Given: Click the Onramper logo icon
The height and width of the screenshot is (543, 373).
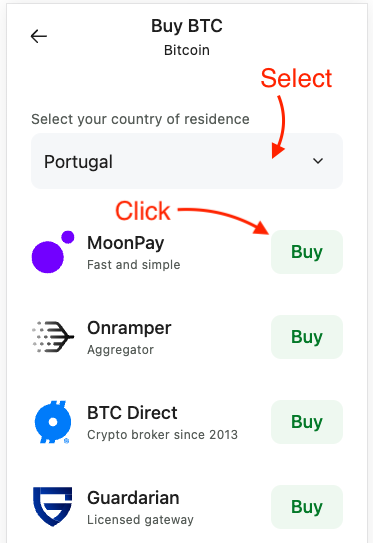Looking at the screenshot, I should (53, 337).
